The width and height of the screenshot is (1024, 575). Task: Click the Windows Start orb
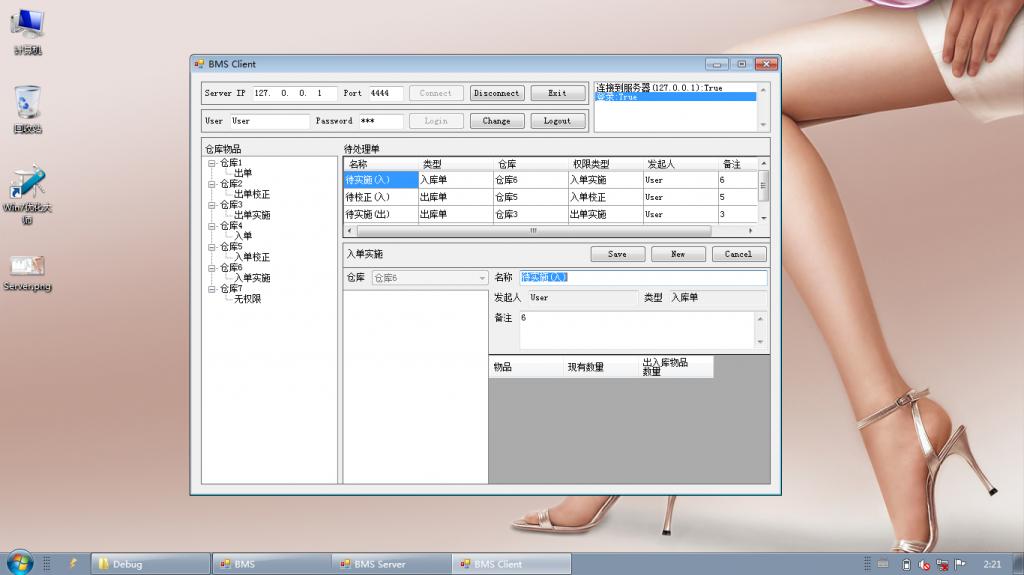[19, 563]
